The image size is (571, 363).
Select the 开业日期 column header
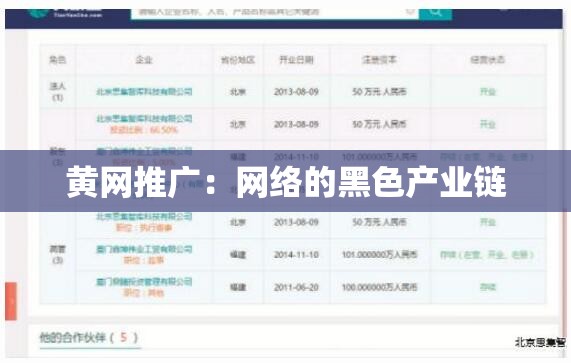coord(296,60)
